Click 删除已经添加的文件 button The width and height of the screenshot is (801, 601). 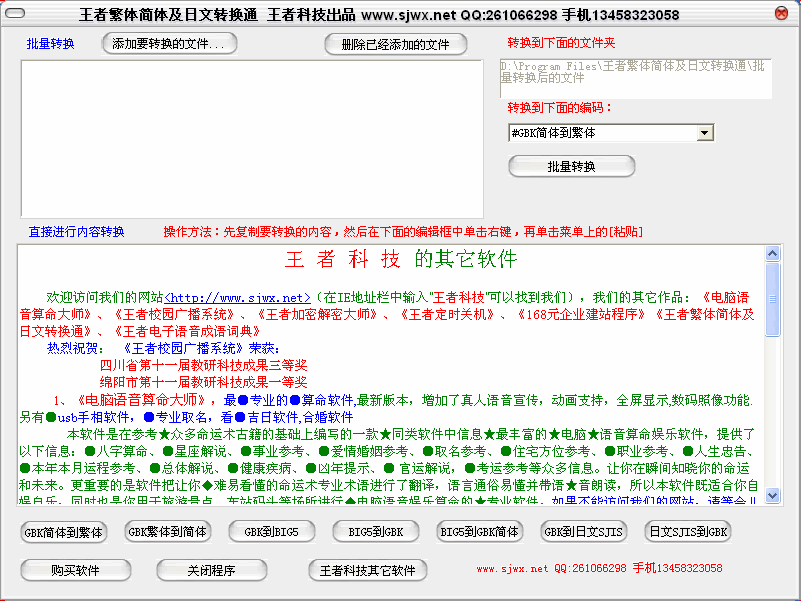[x=396, y=44]
